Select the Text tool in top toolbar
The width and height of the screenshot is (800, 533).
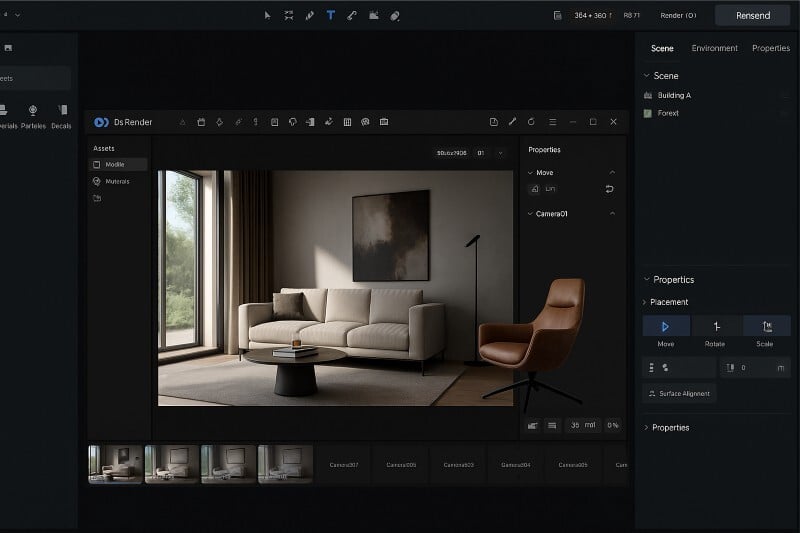(330, 16)
